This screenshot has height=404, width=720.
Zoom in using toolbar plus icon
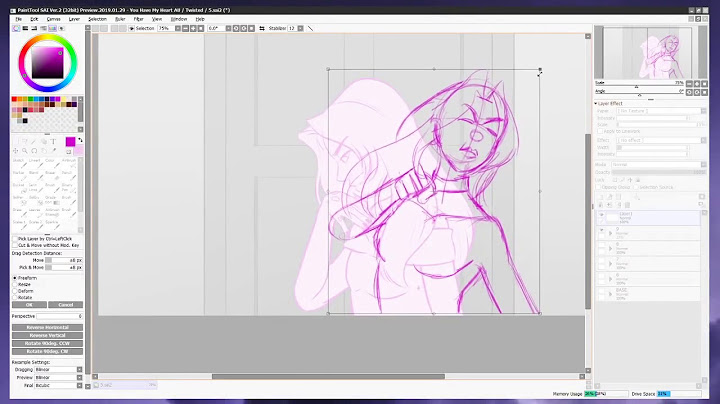click(193, 28)
